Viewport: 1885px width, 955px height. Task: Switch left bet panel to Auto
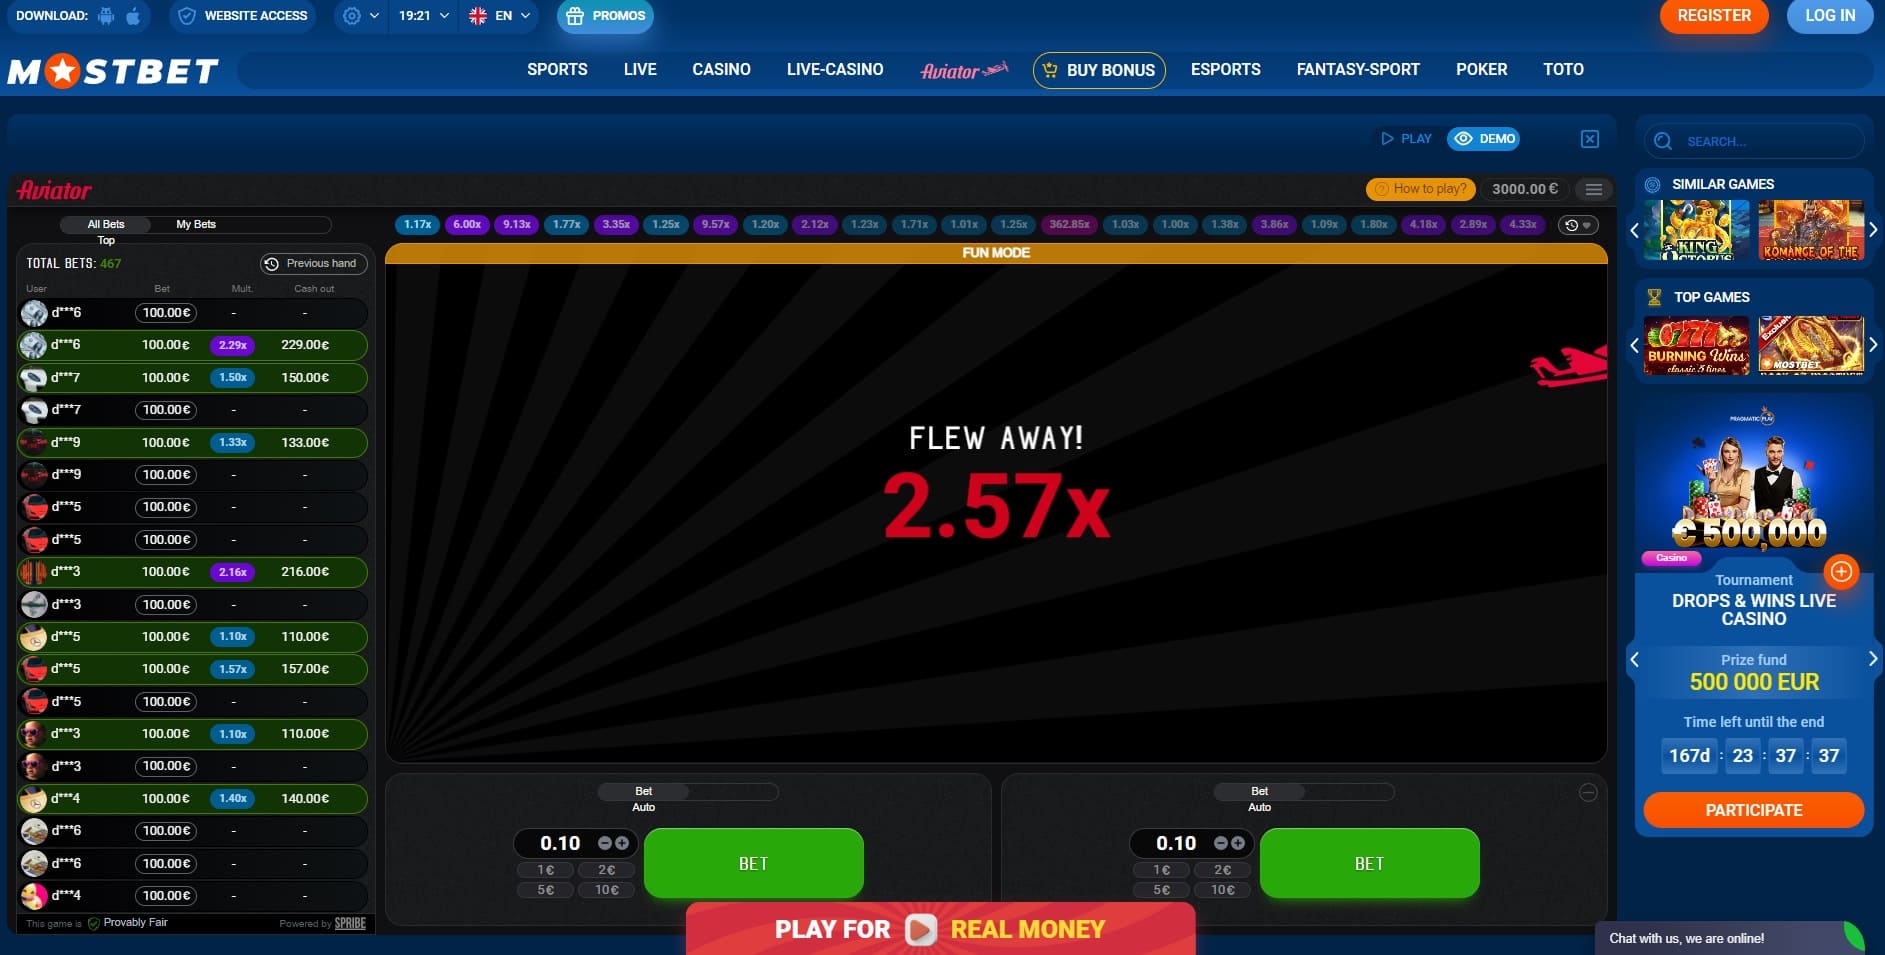coord(643,807)
